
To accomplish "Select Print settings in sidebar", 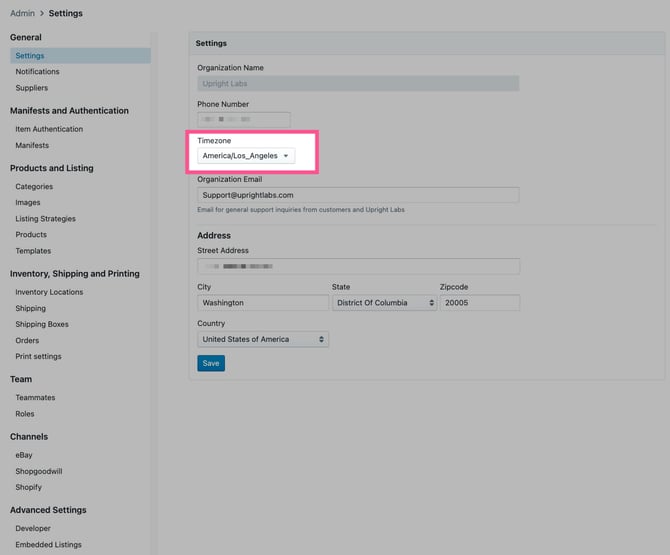I will pos(38,357).
